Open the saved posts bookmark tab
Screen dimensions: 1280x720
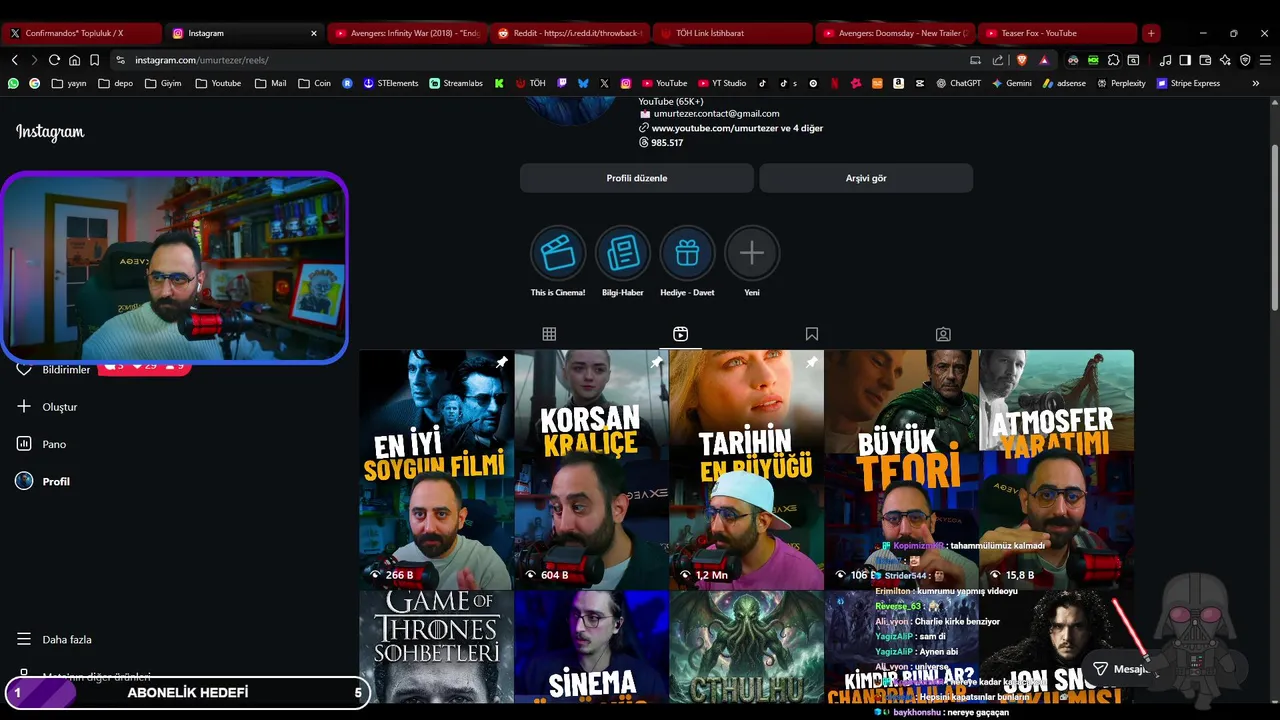click(812, 334)
